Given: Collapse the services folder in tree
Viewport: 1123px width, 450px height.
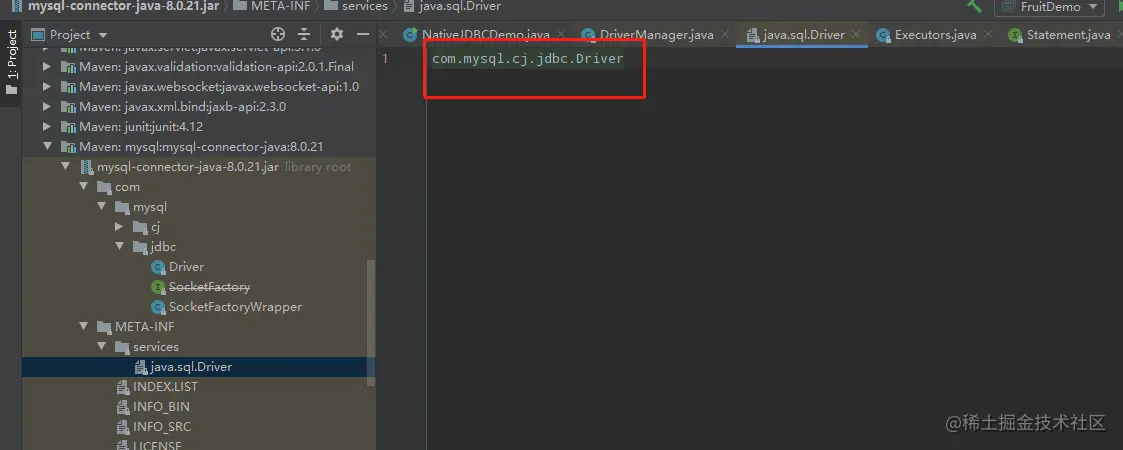Looking at the screenshot, I should coord(102,347).
